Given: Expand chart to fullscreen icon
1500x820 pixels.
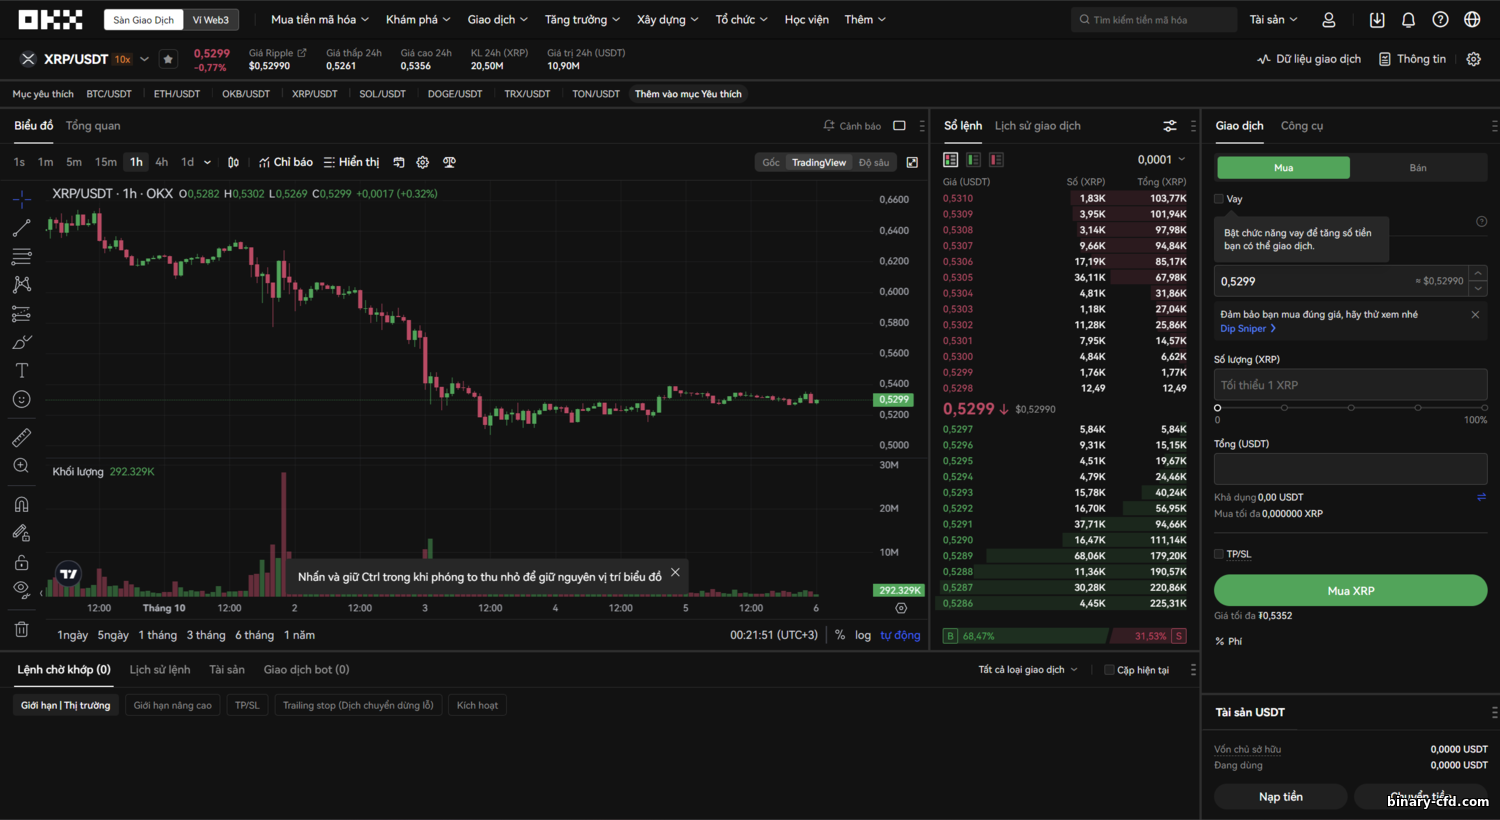Looking at the screenshot, I should point(912,162).
